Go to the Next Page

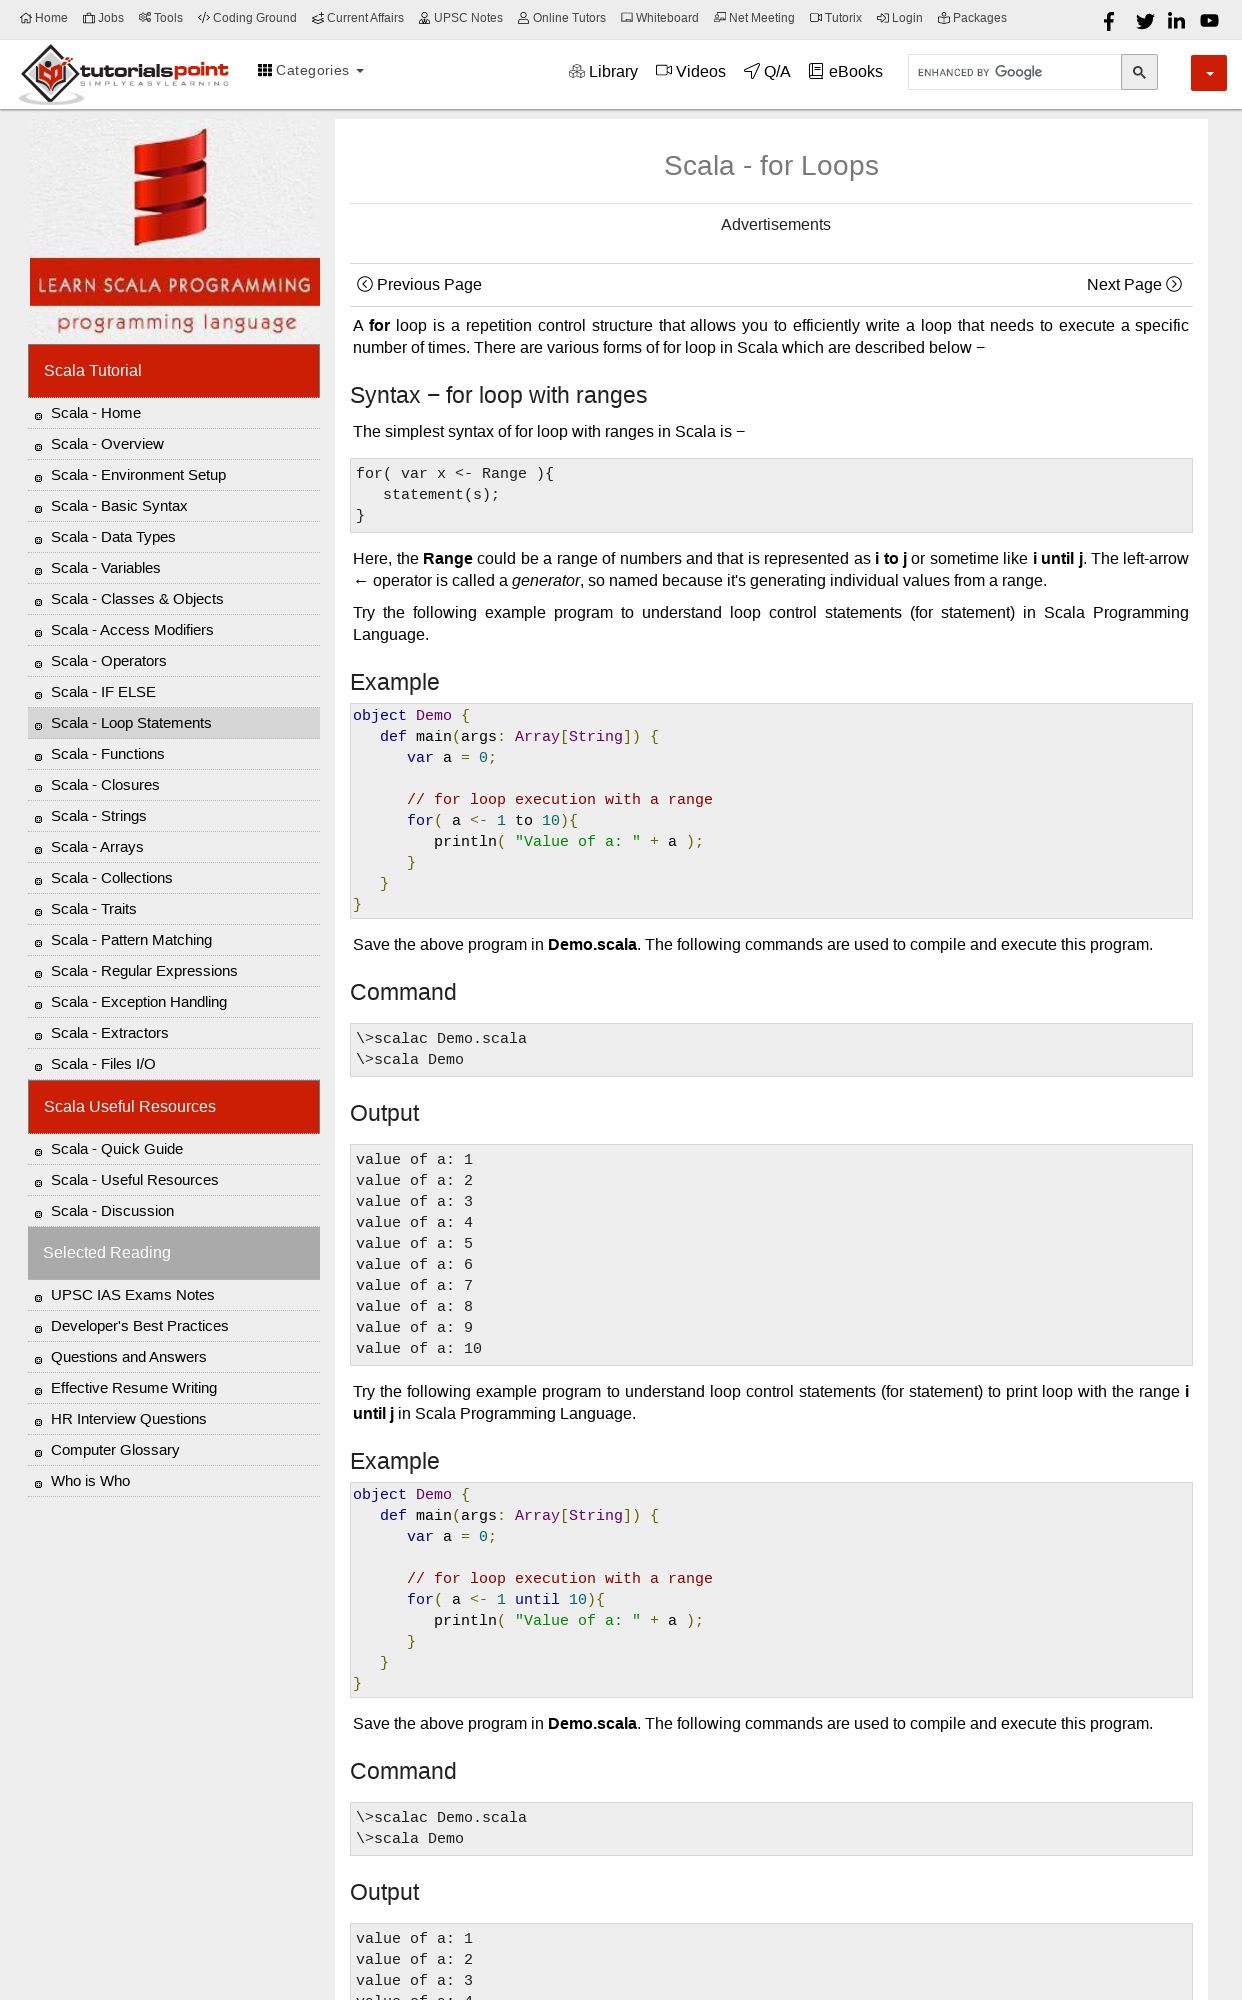click(x=1134, y=285)
